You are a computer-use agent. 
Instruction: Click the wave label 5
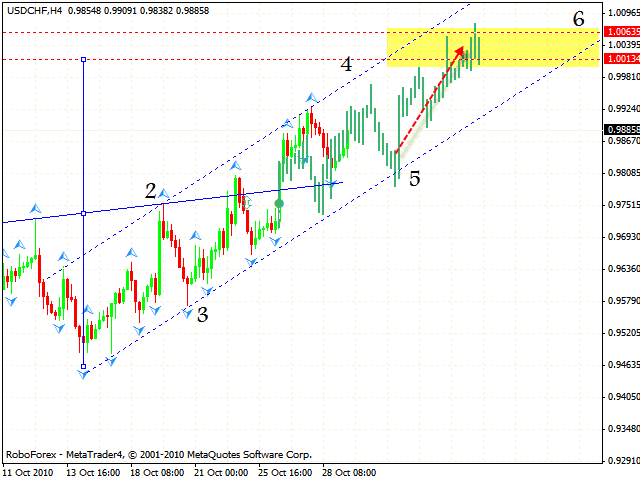415,179
